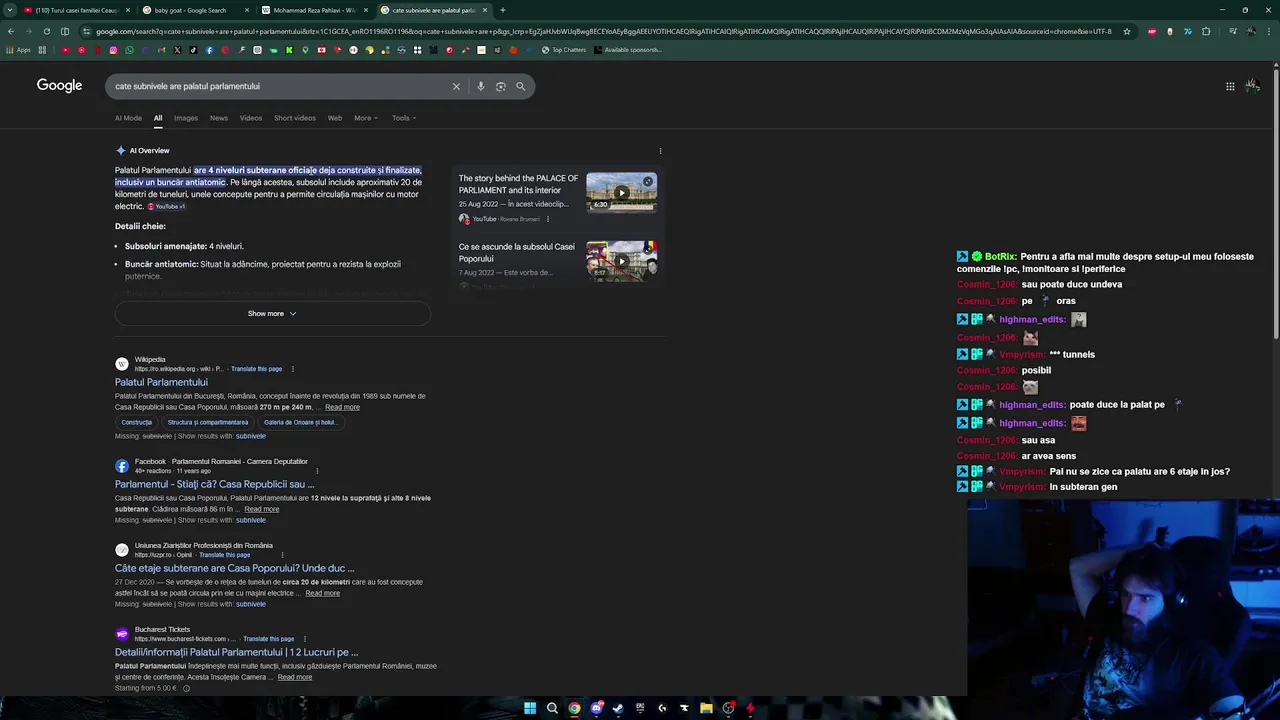Switch to News results tab
This screenshot has width=1280, height=720.
click(219, 118)
